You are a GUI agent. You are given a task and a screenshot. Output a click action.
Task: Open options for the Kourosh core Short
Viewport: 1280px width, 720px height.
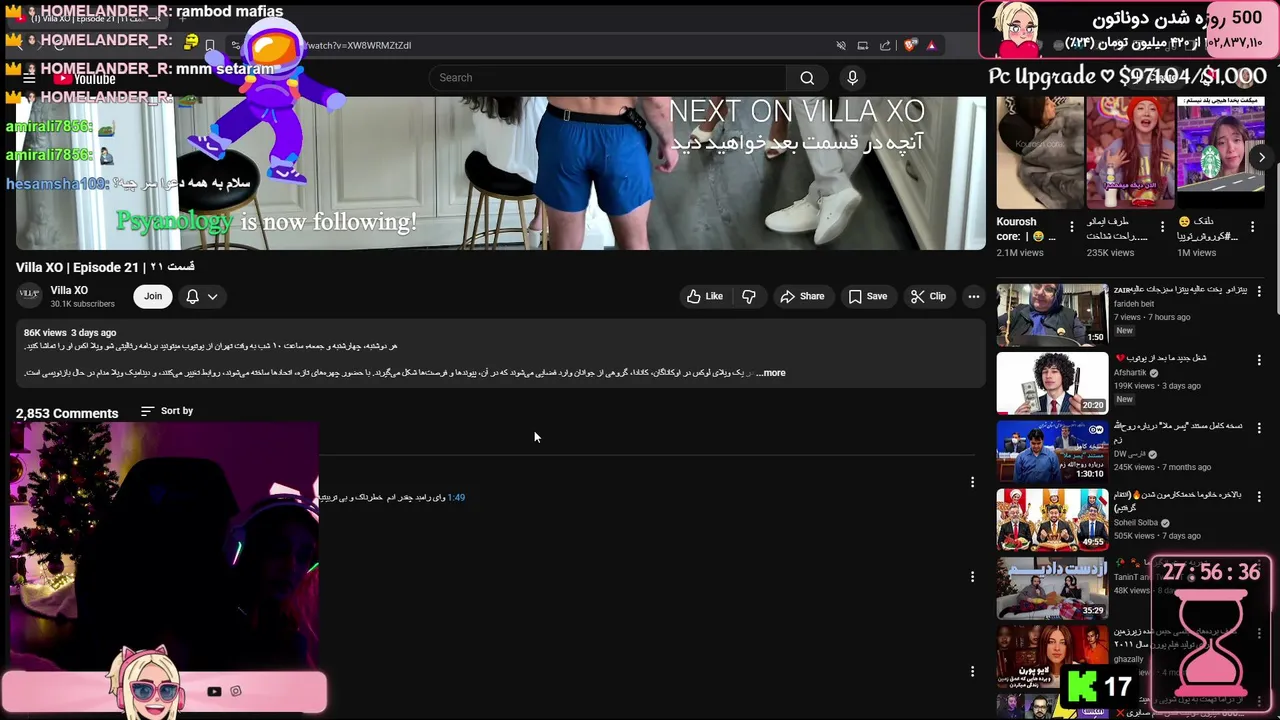click(x=1071, y=227)
